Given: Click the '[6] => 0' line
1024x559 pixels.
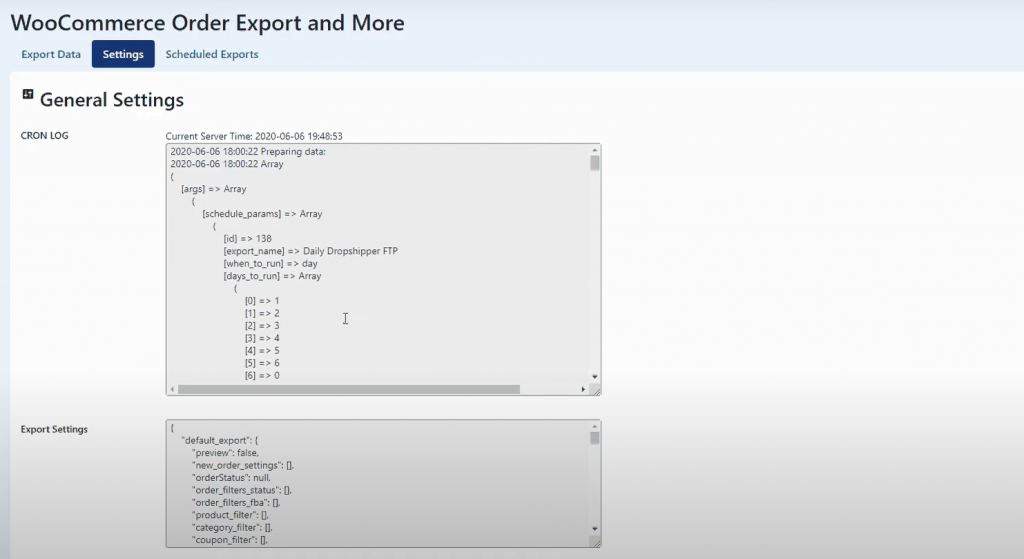Looking at the screenshot, I should coord(262,375).
